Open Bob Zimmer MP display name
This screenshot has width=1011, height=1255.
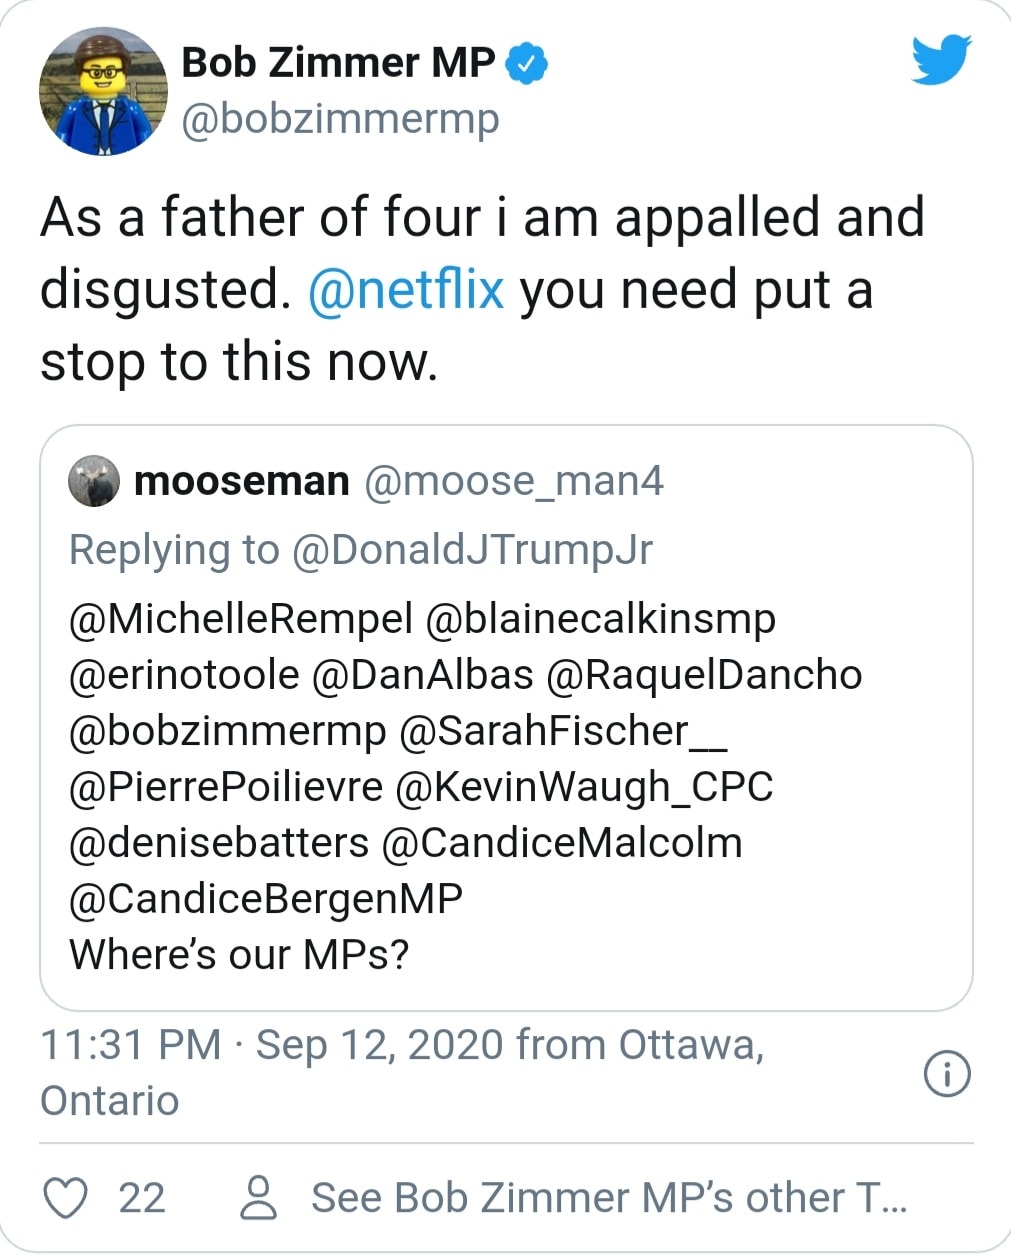pyautogui.click(x=338, y=63)
